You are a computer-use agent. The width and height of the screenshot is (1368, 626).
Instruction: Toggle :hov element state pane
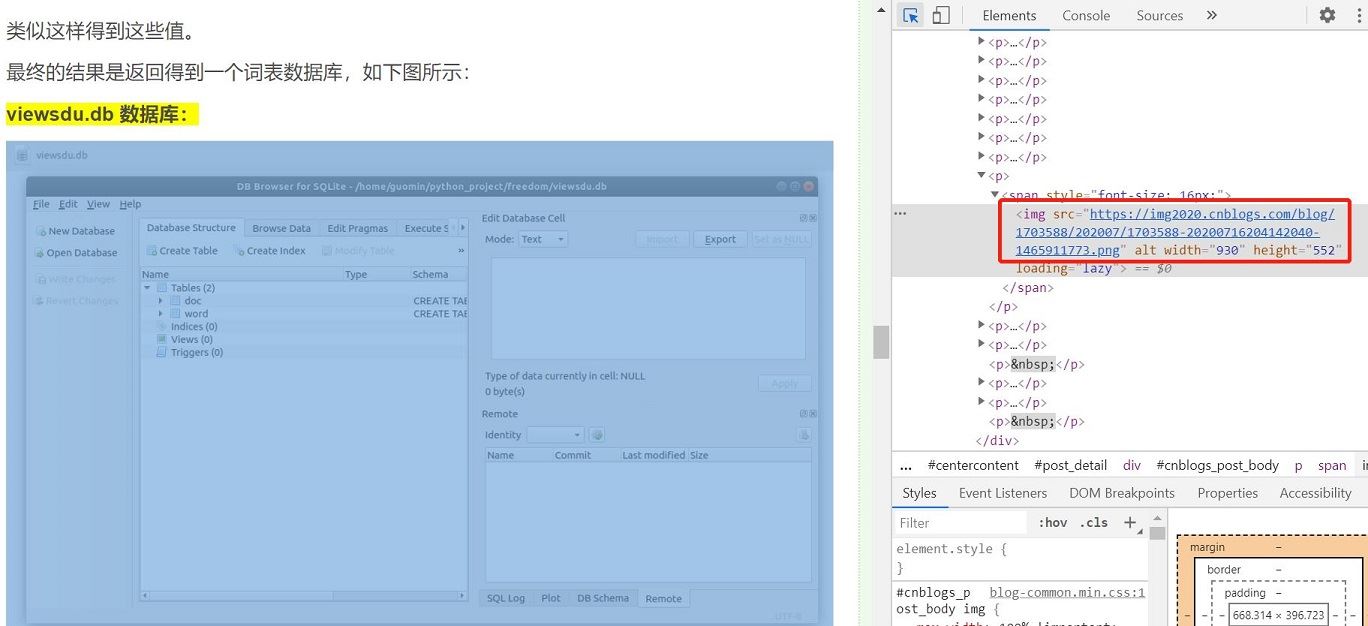[x=1052, y=522]
